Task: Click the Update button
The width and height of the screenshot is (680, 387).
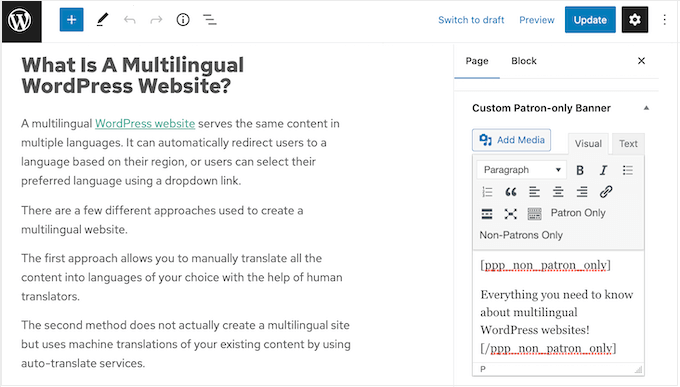Action: [590, 20]
